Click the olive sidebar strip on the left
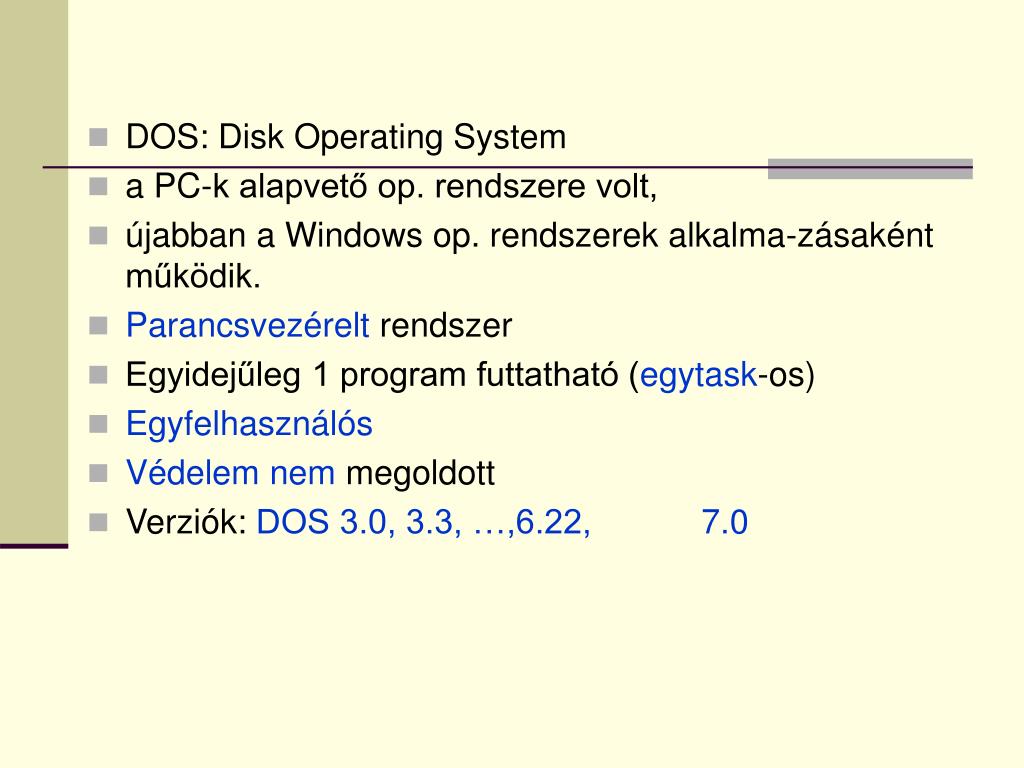 tap(34, 272)
